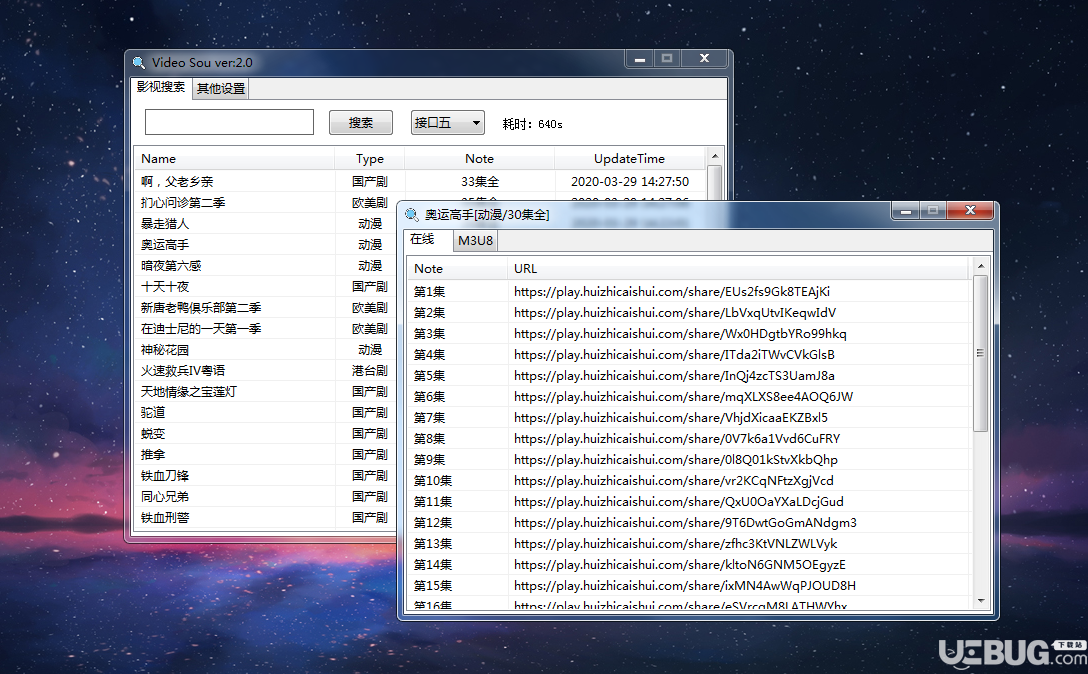This screenshot has height=674, width=1088.
Task: Click the Note column header in episode window
Action: pyautogui.click(x=457, y=269)
